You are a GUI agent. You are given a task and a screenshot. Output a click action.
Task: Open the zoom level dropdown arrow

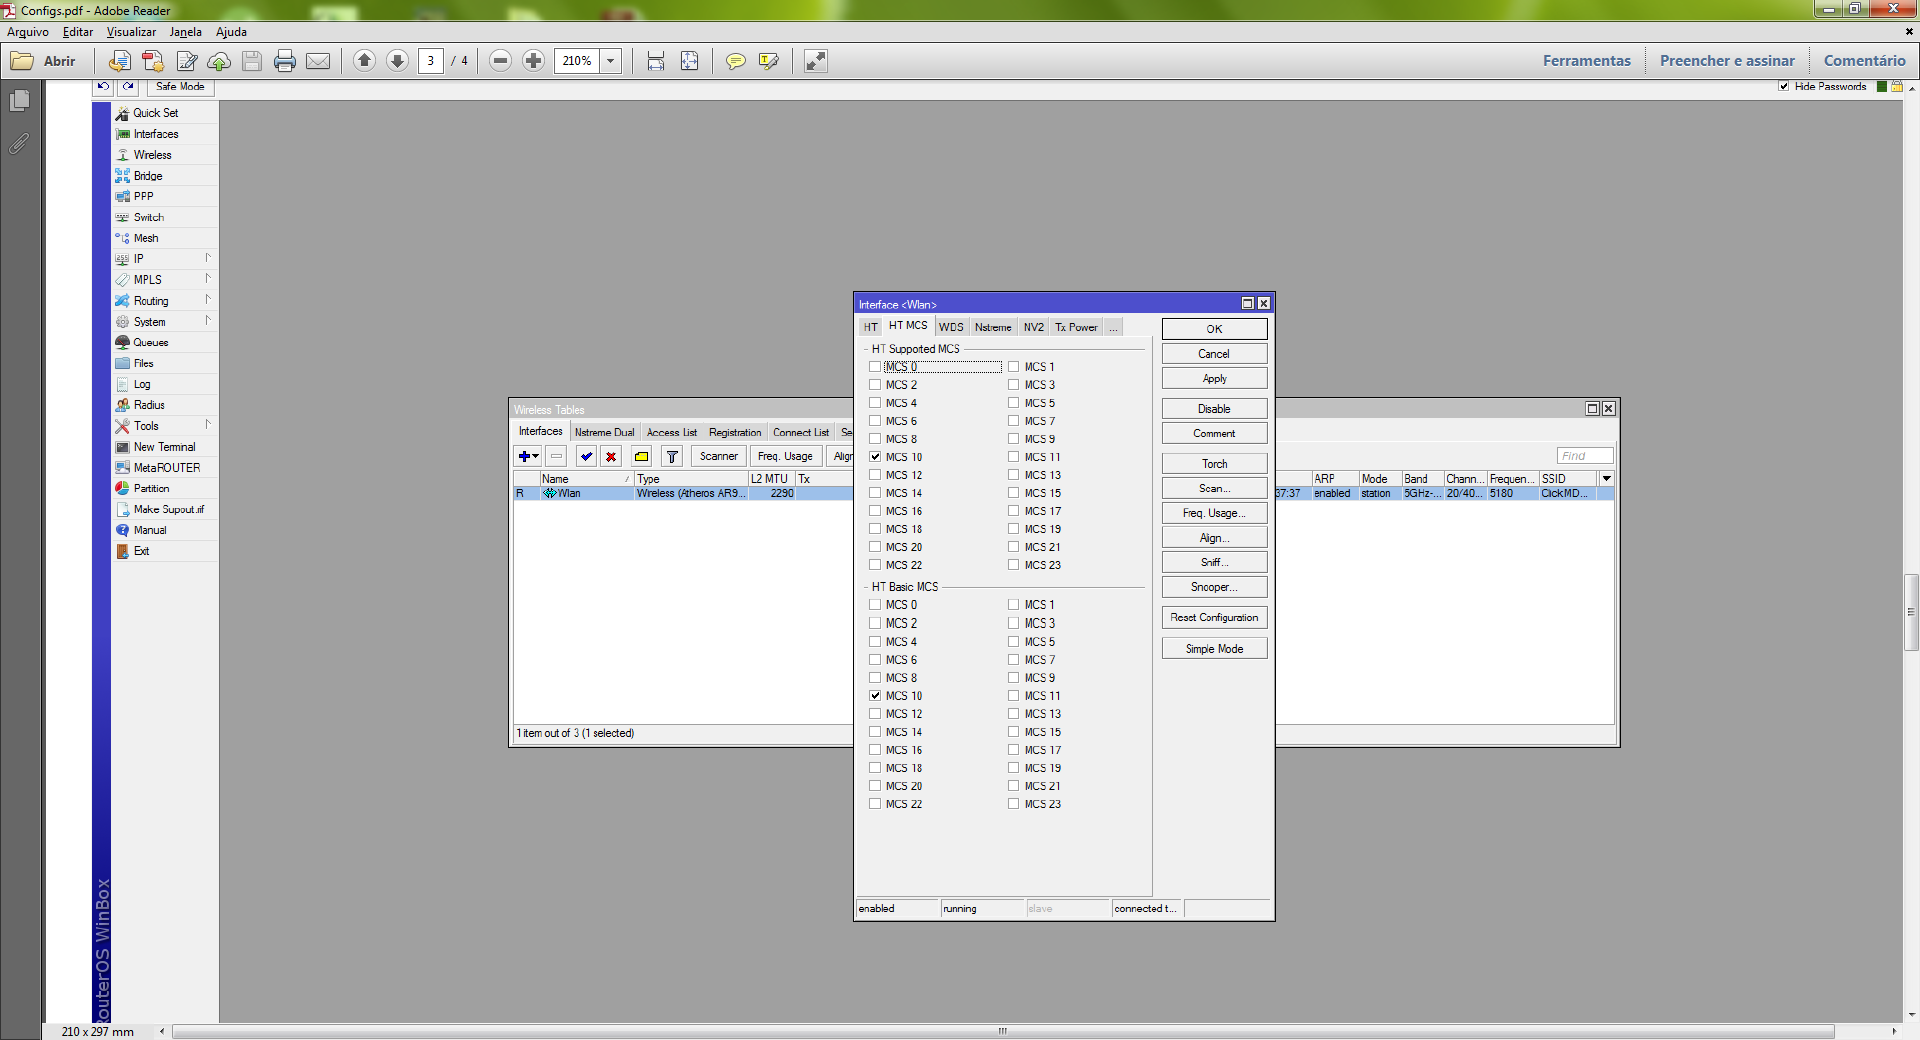(610, 61)
